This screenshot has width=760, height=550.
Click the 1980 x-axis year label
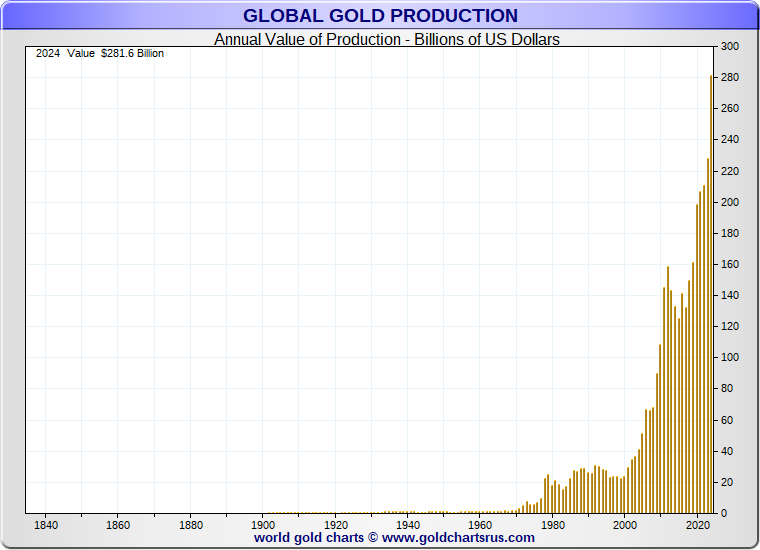tap(552, 525)
